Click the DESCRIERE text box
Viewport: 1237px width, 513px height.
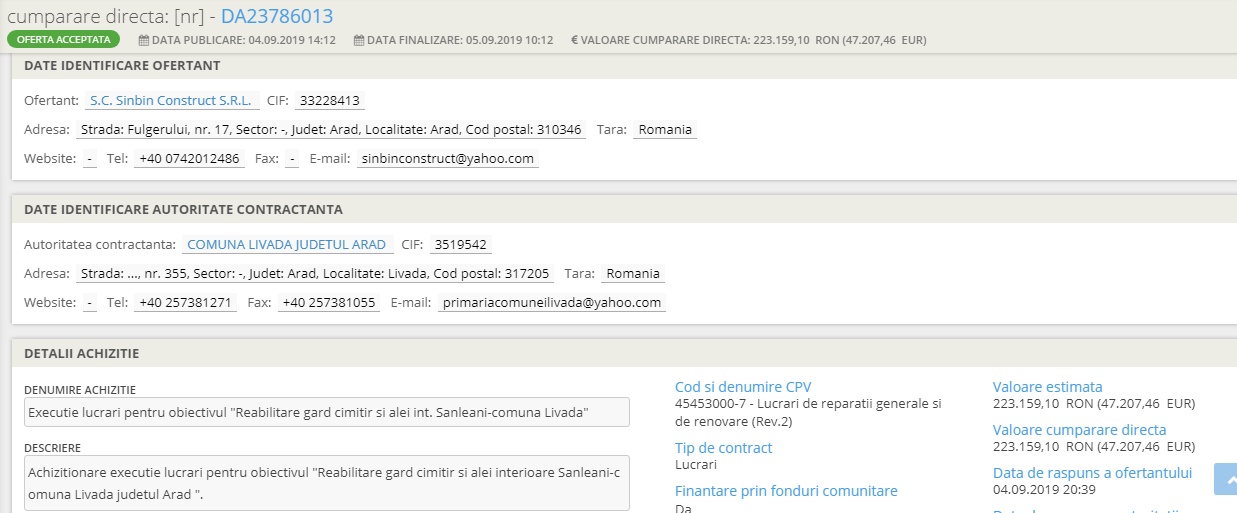point(326,483)
